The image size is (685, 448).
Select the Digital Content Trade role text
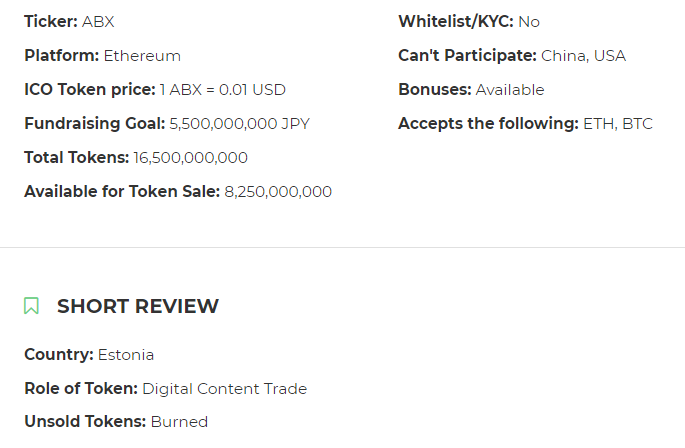click(x=224, y=388)
